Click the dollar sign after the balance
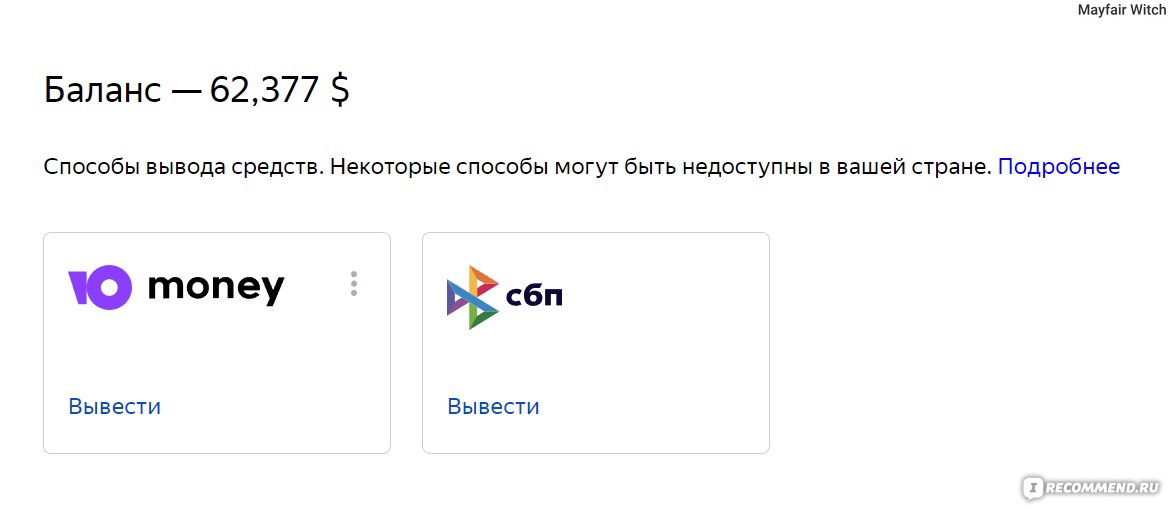The width and height of the screenshot is (1170, 509). 340,91
